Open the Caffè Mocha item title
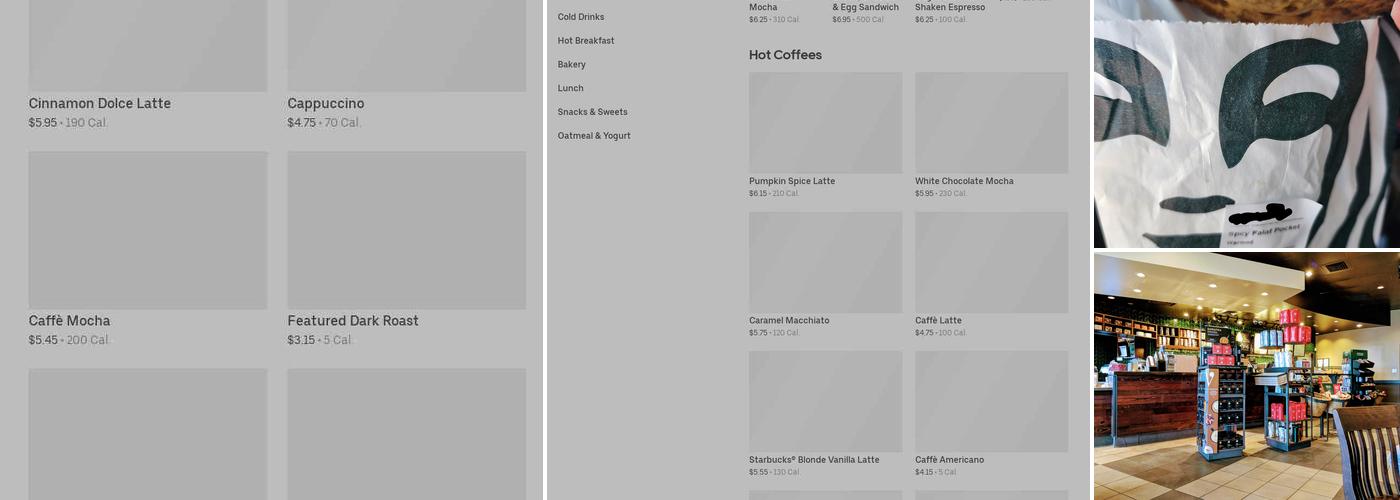The height and width of the screenshot is (500, 1400). point(70,320)
